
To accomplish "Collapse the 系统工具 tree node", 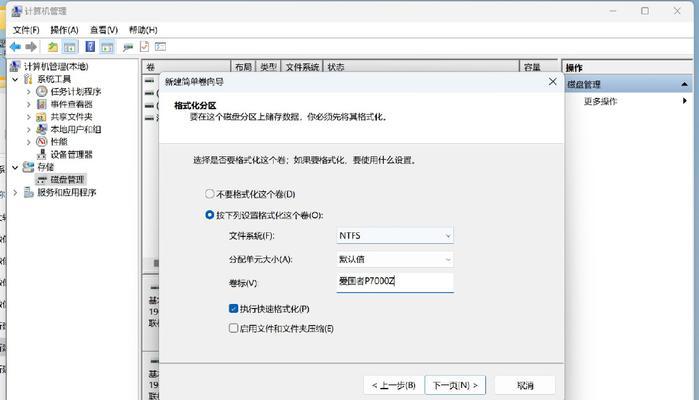I will point(15,79).
